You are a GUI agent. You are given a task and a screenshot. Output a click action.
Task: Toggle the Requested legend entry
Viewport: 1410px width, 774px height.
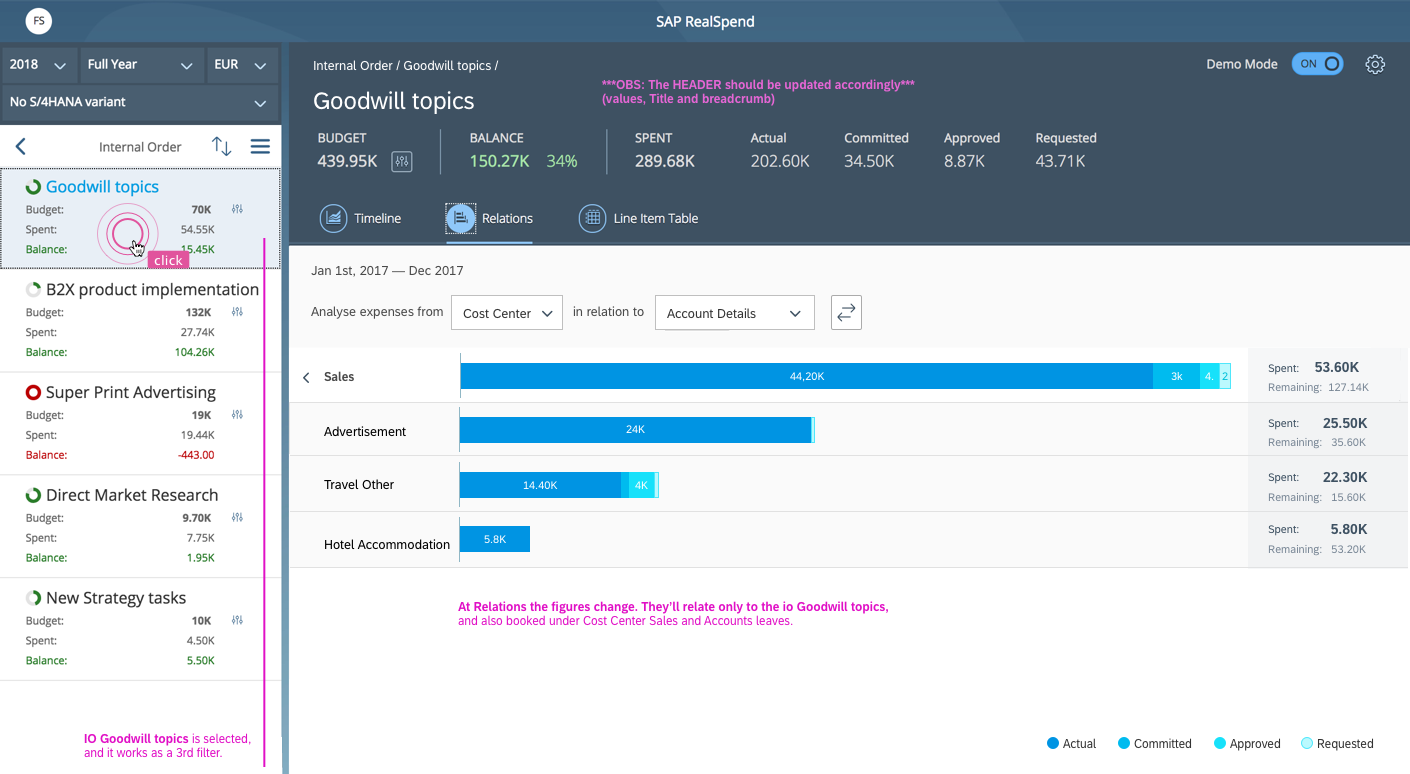click(1337, 743)
